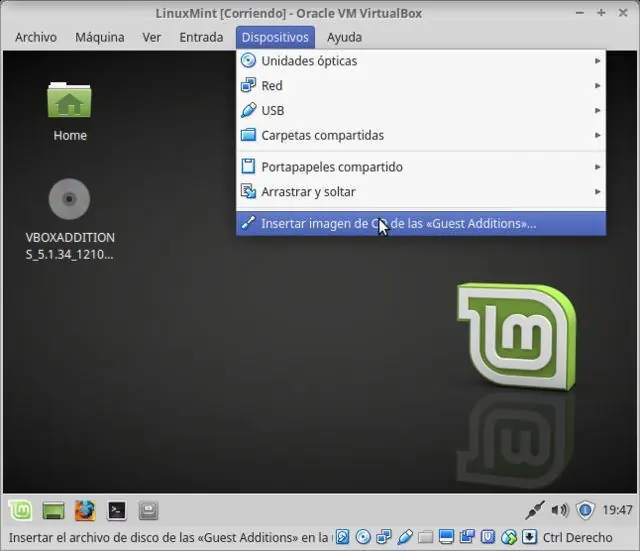Click the keyboard capture arrow indicator
The height and width of the screenshot is (551, 640).
click(529, 537)
